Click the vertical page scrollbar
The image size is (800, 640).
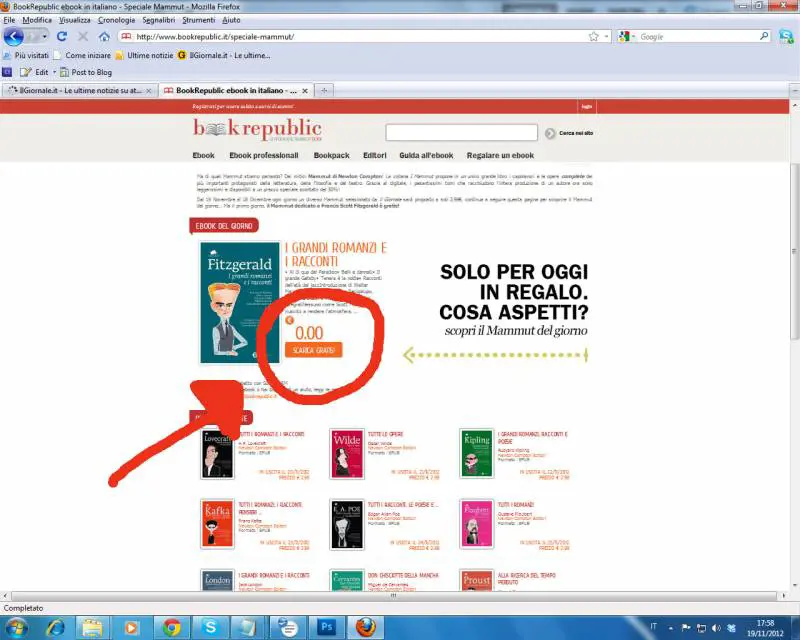tap(794, 250)
